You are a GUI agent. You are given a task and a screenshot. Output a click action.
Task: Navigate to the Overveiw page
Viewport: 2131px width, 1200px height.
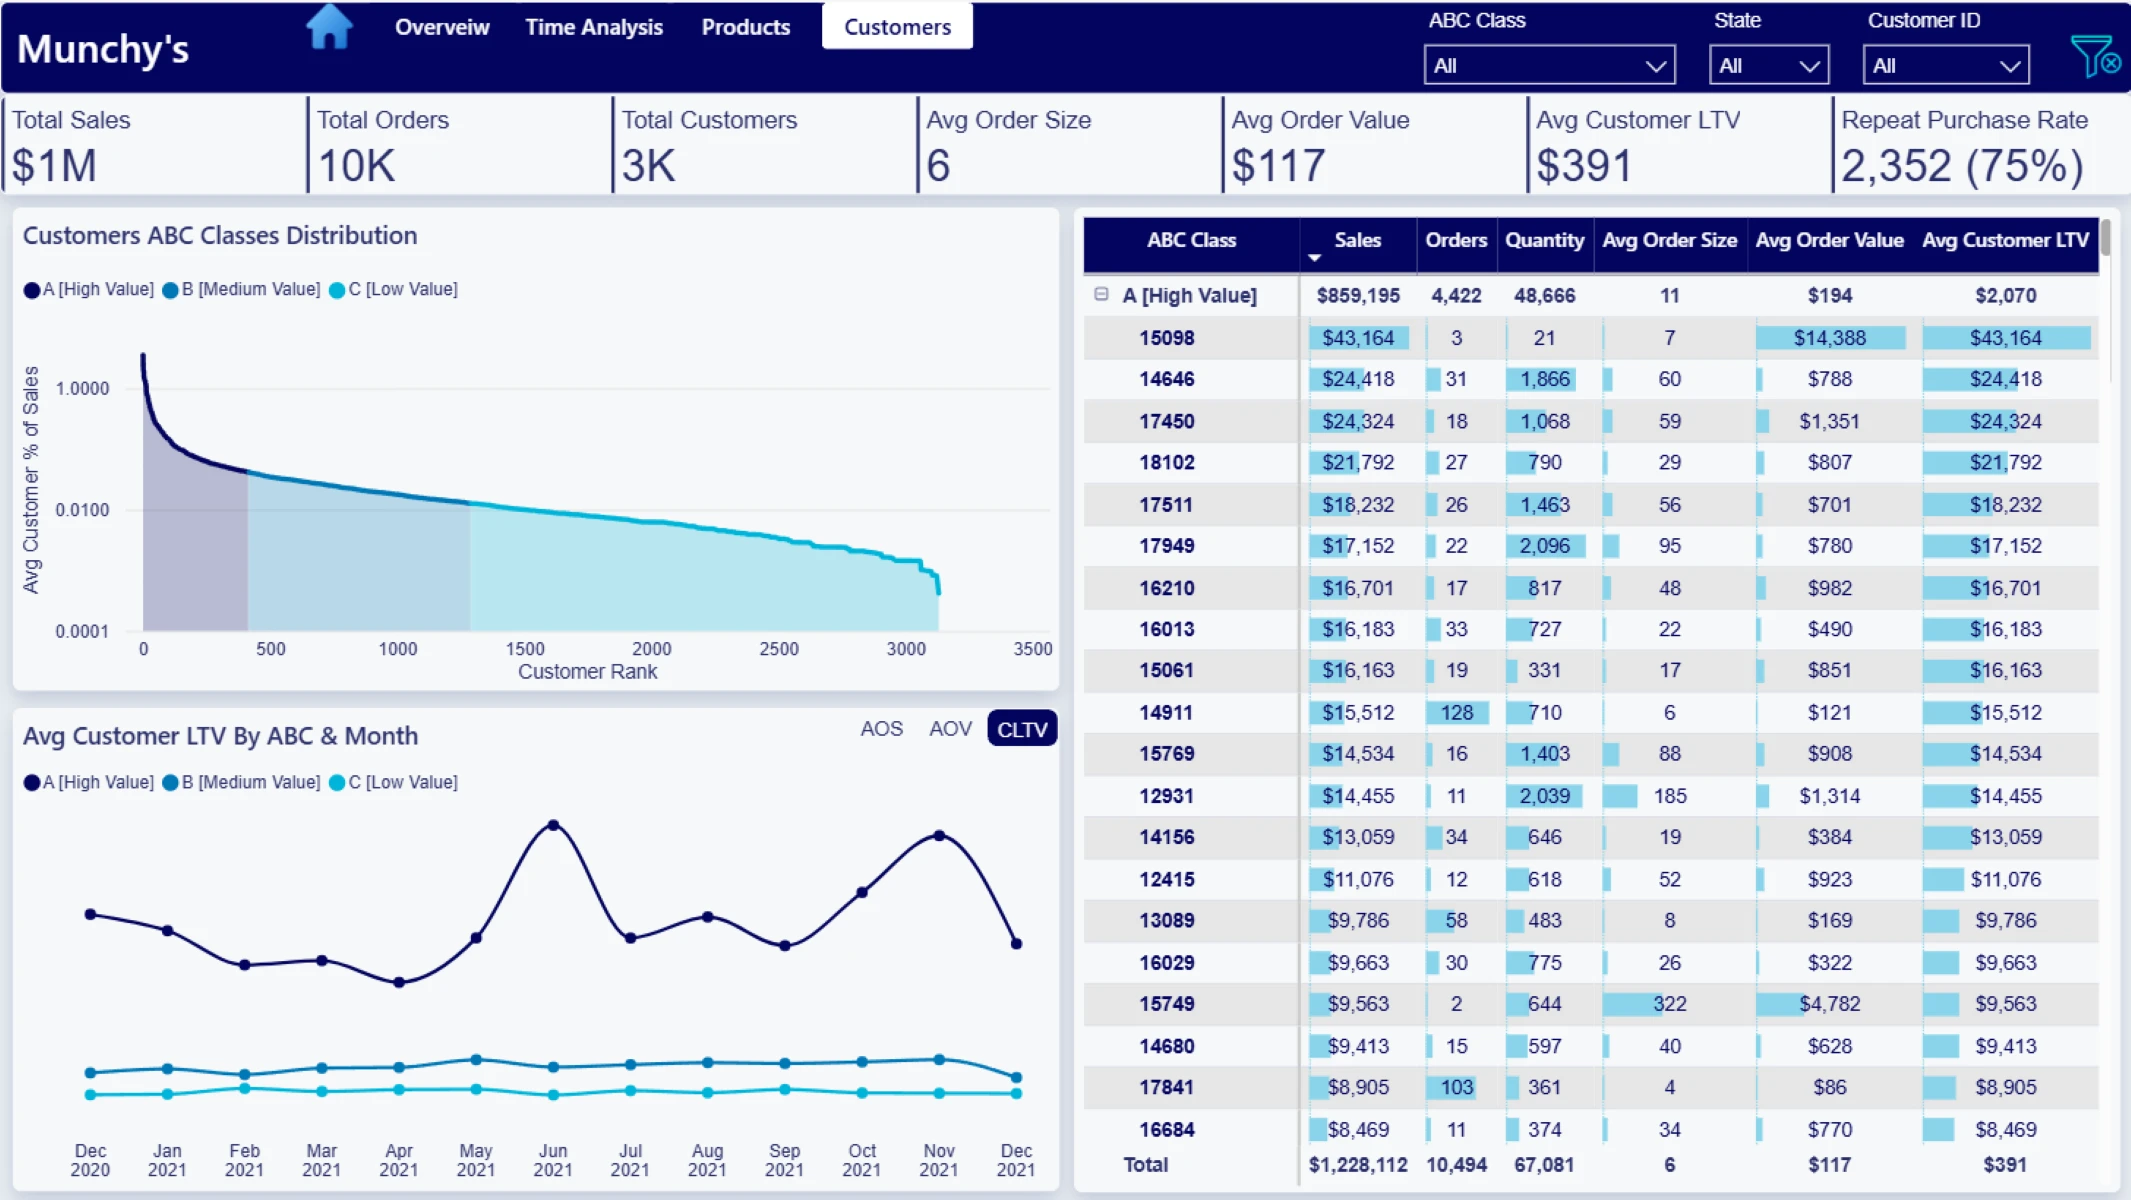click(x=442, y=27)
